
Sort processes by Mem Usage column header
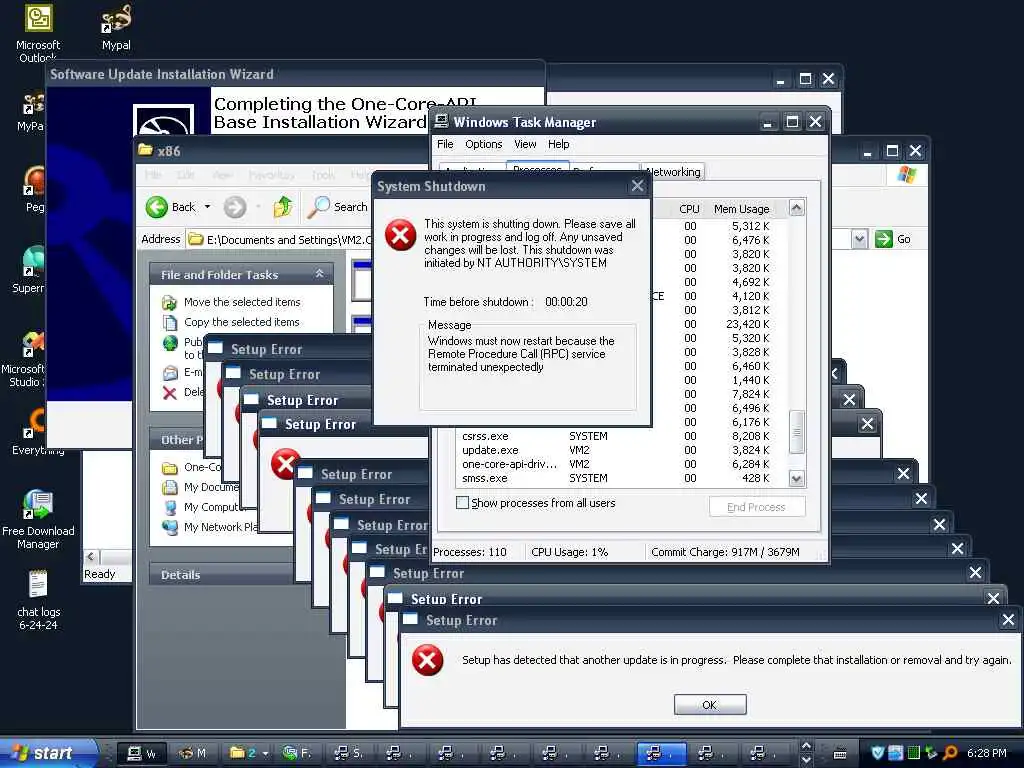tap(741, 209)
